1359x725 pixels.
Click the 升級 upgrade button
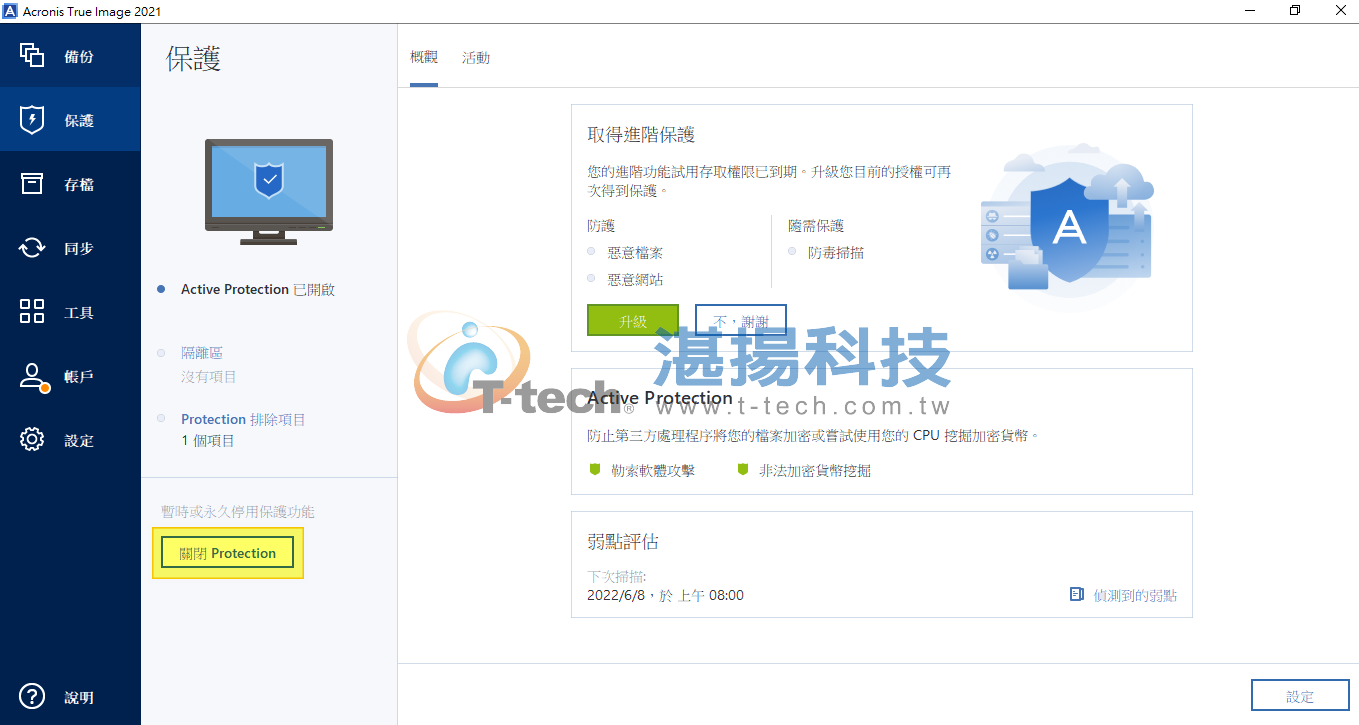tap(633, 321)
